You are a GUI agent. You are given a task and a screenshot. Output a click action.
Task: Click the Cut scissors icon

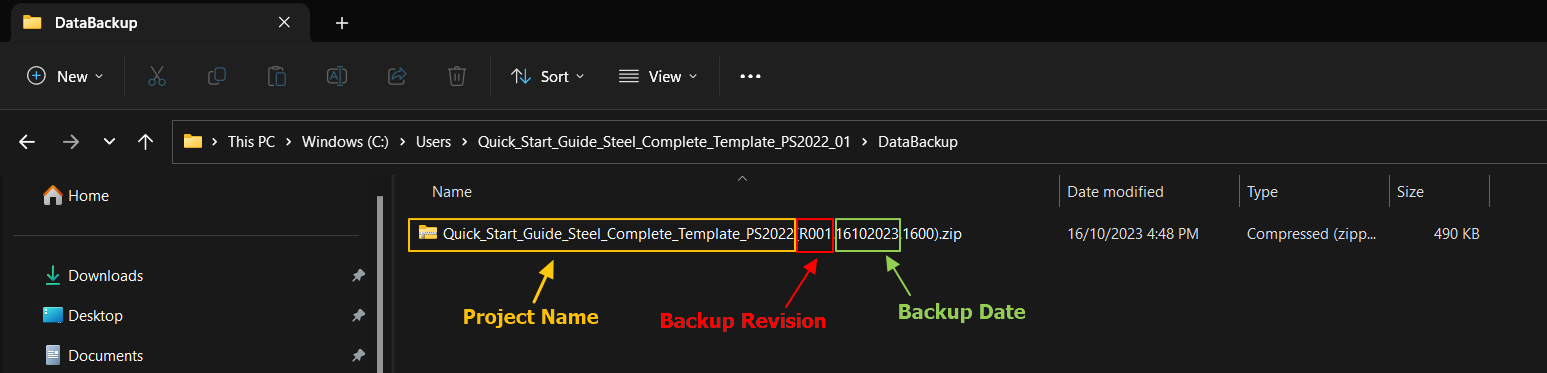click(156, 76)
